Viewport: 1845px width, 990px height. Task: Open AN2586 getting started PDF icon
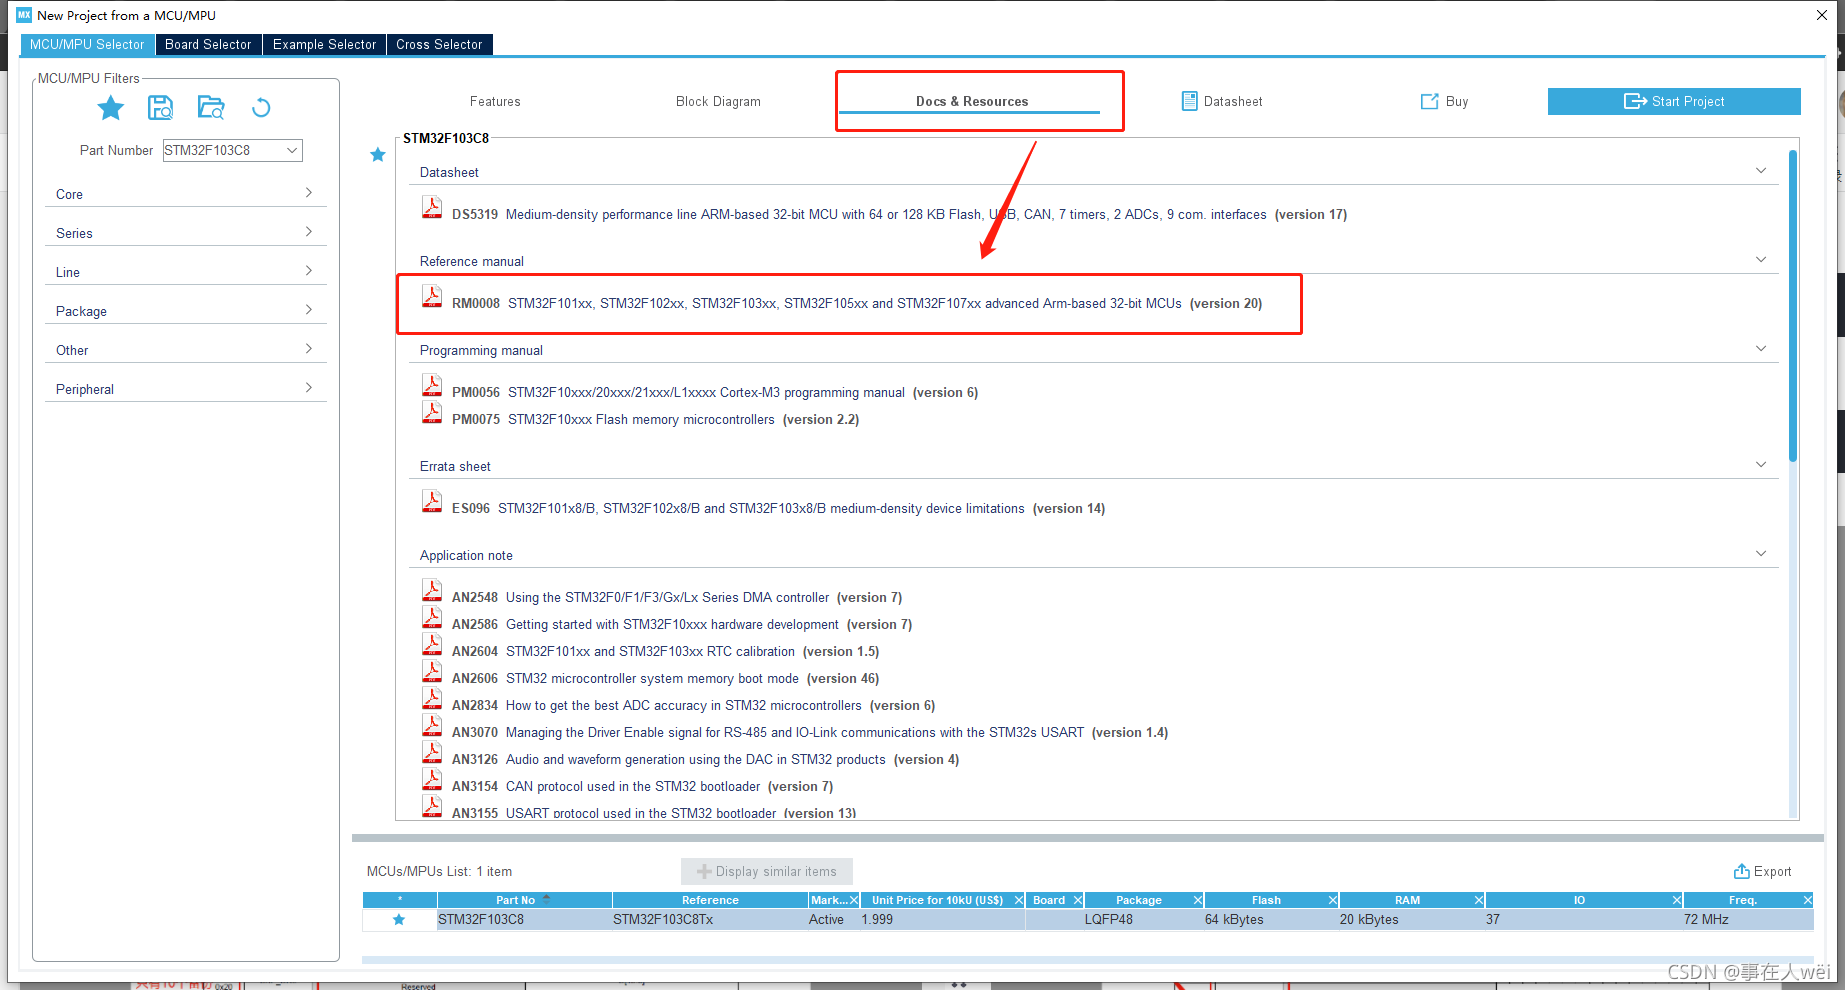432,617
